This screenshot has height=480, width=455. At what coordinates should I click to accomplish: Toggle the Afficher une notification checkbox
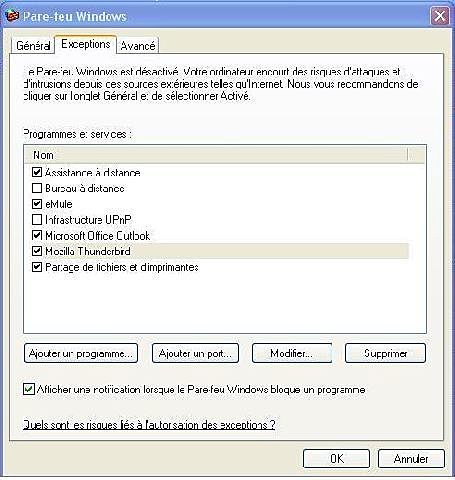[x=29, y=389]
